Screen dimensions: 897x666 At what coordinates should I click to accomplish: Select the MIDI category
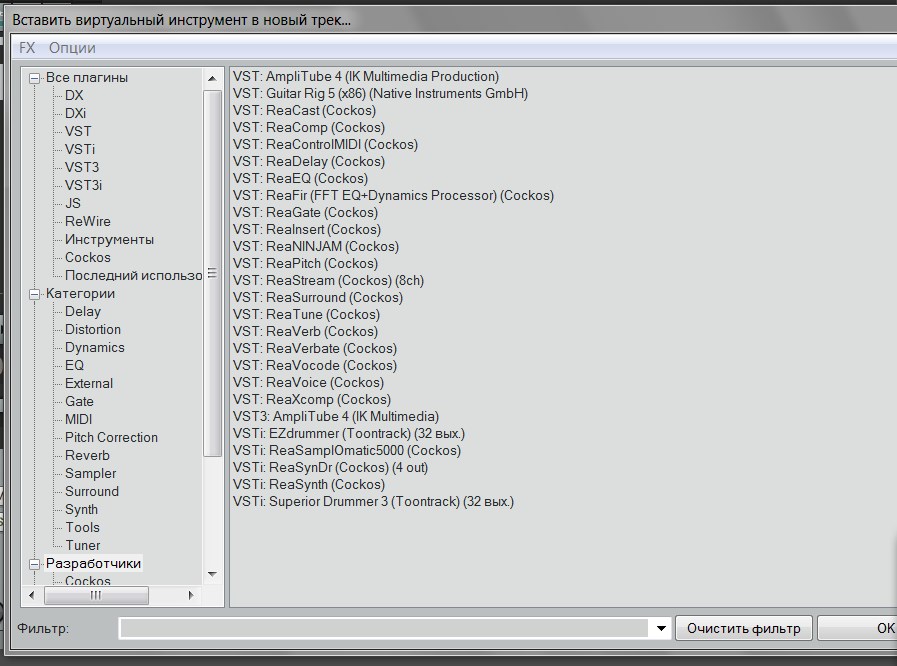point(78,420)
